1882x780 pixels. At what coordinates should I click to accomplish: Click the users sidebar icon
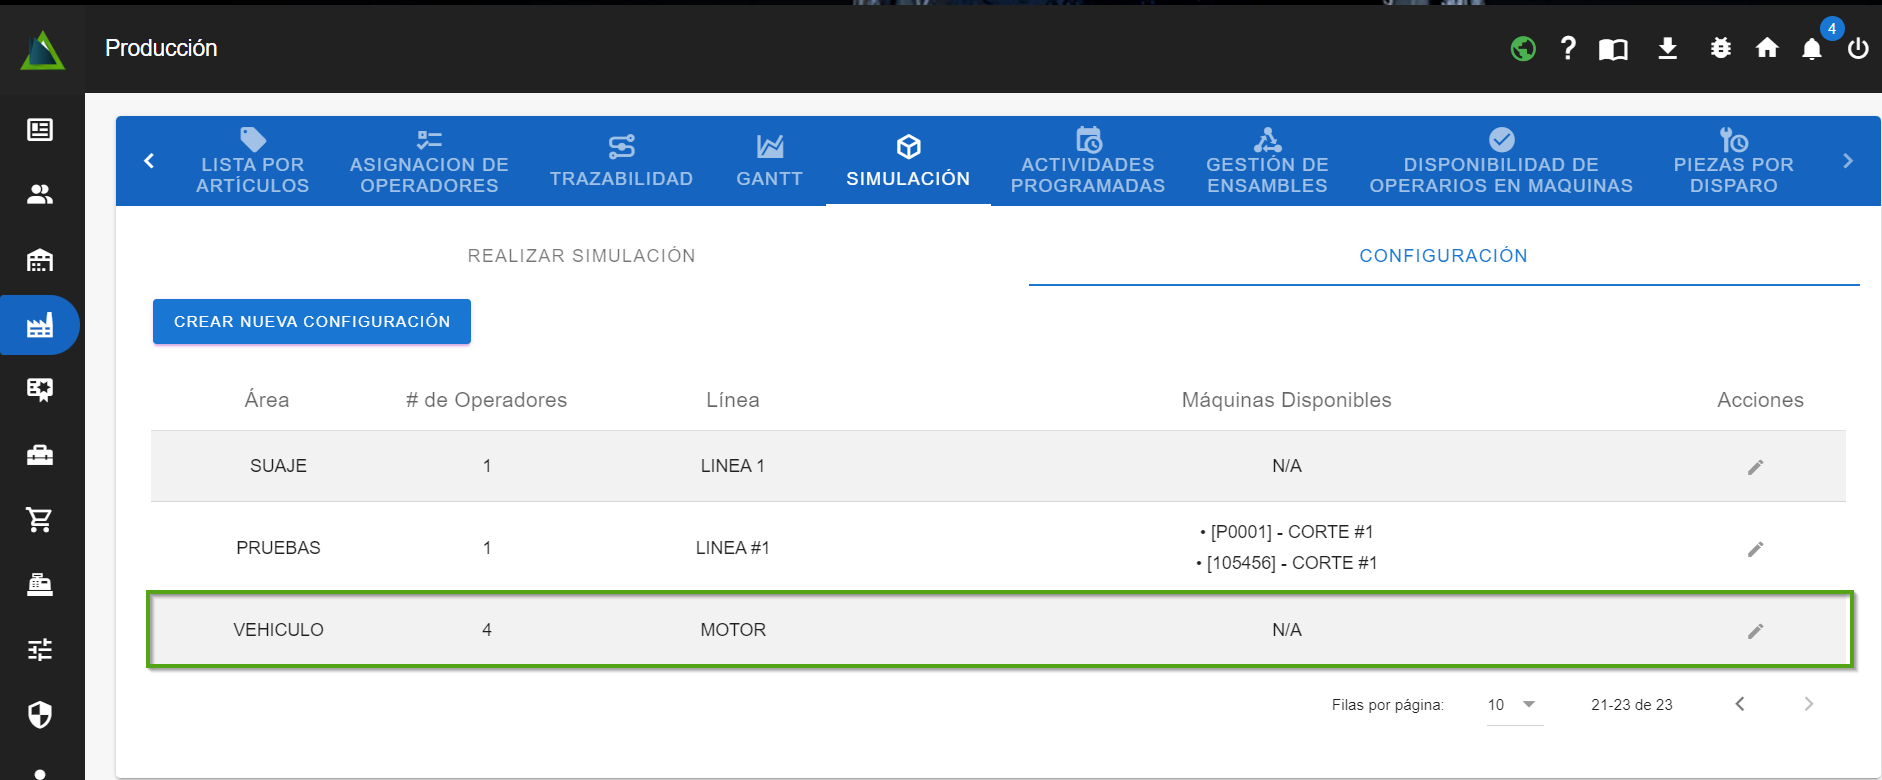click(40, 195)
